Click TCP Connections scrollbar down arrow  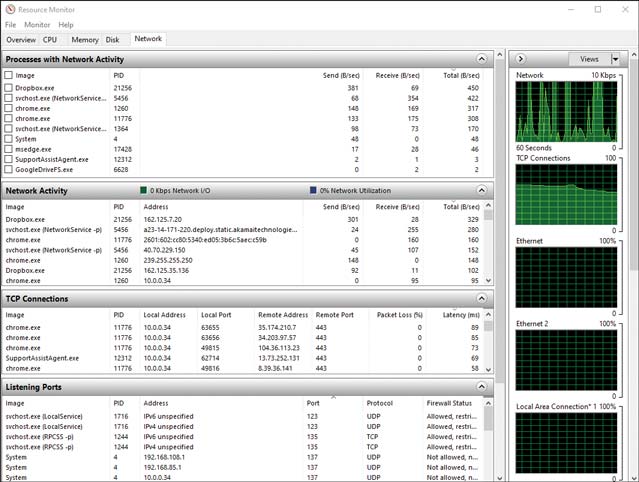point(488,369)
